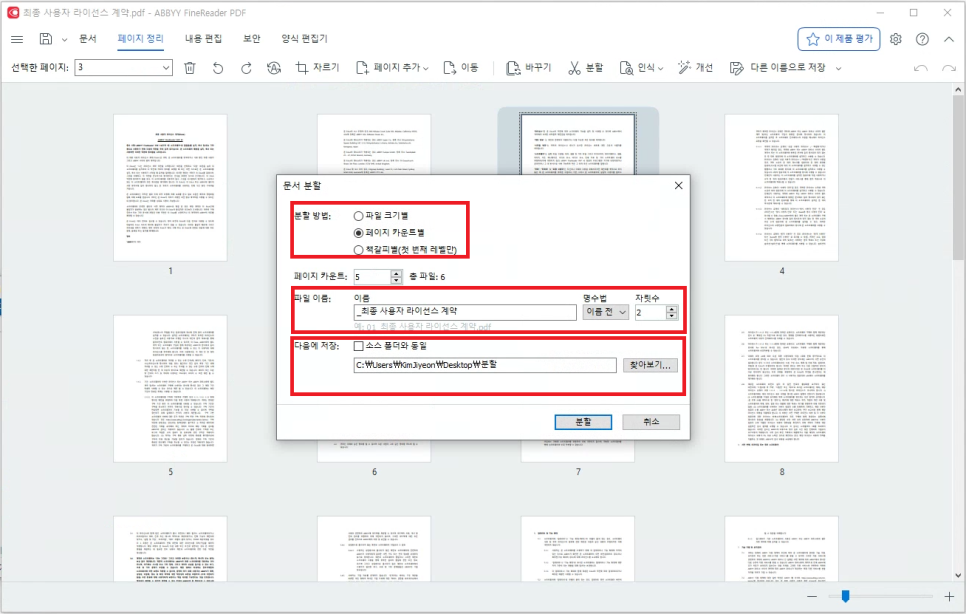Open the 보안 tab
966x614 pixels.
(251, 39)
